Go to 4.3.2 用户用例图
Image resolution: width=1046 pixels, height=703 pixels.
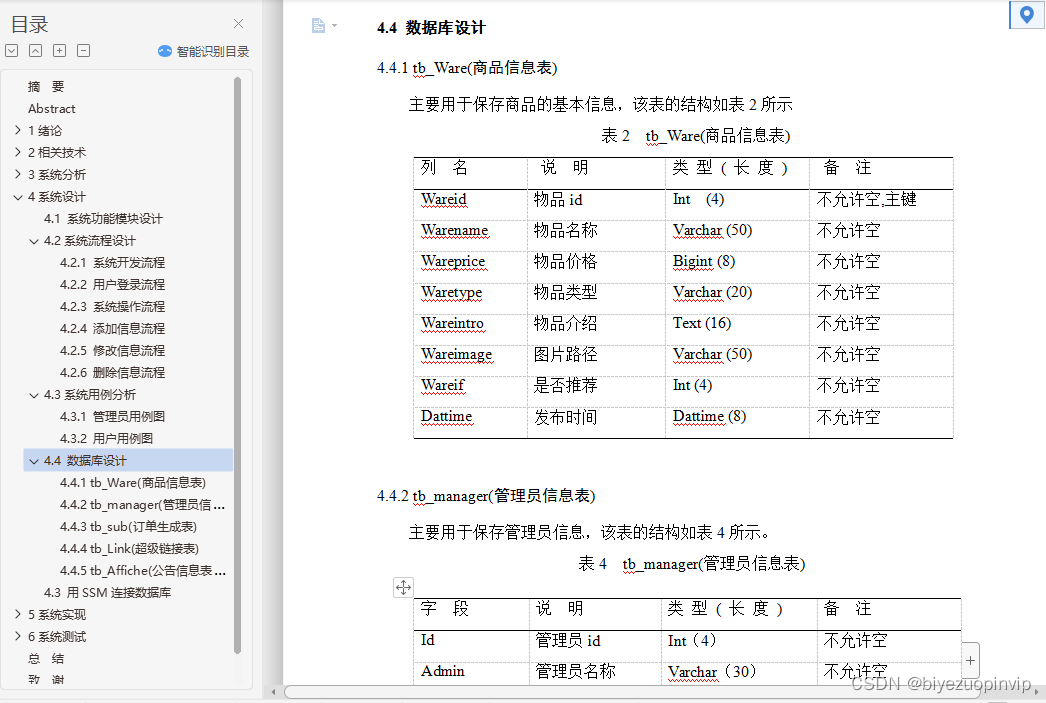coord(106,439)
